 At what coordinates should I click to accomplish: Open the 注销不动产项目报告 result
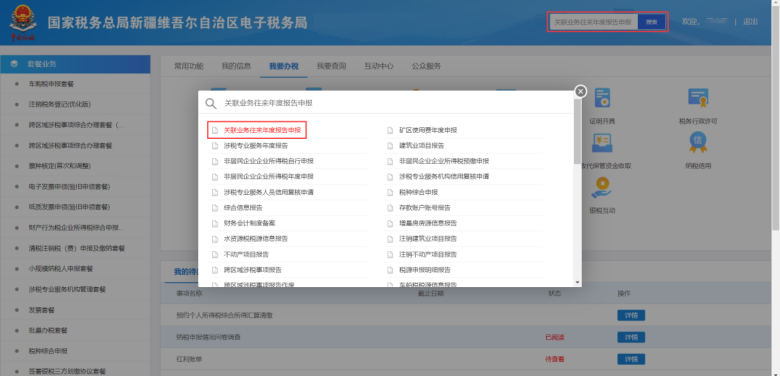coord(428,254)
